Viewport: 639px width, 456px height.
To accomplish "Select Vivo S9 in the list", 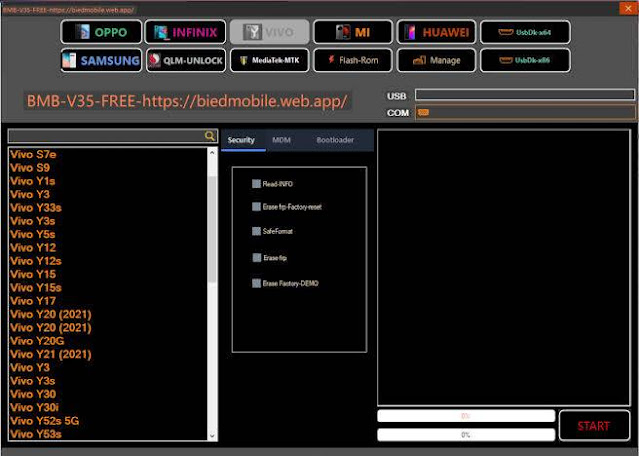I will coord(30,168).
